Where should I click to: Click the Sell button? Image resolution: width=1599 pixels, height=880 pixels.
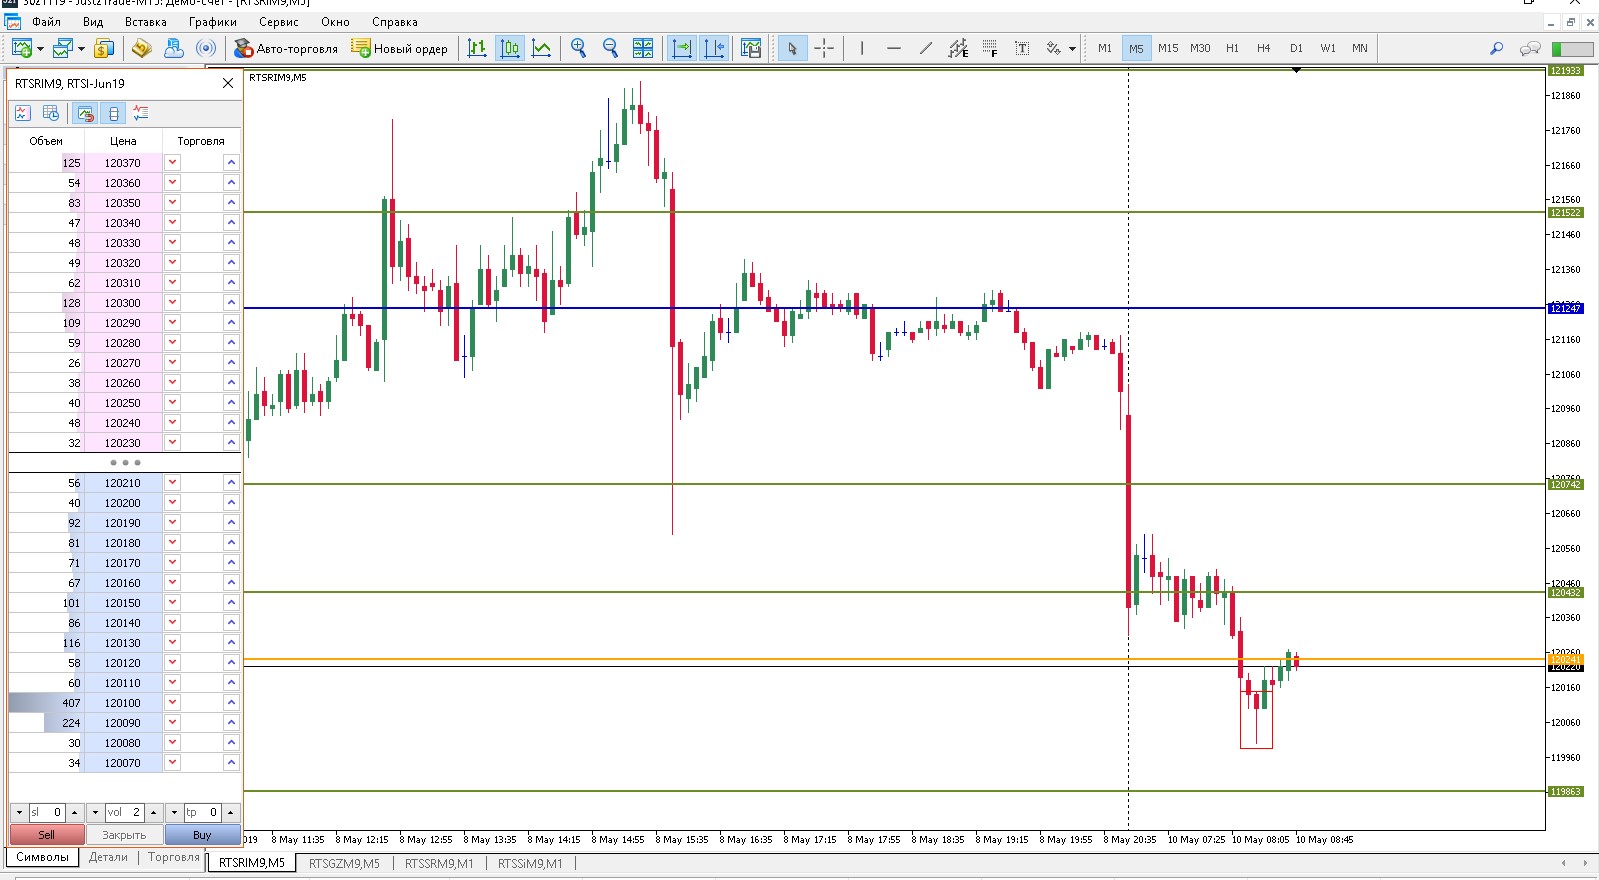click(x=47, y=835)
